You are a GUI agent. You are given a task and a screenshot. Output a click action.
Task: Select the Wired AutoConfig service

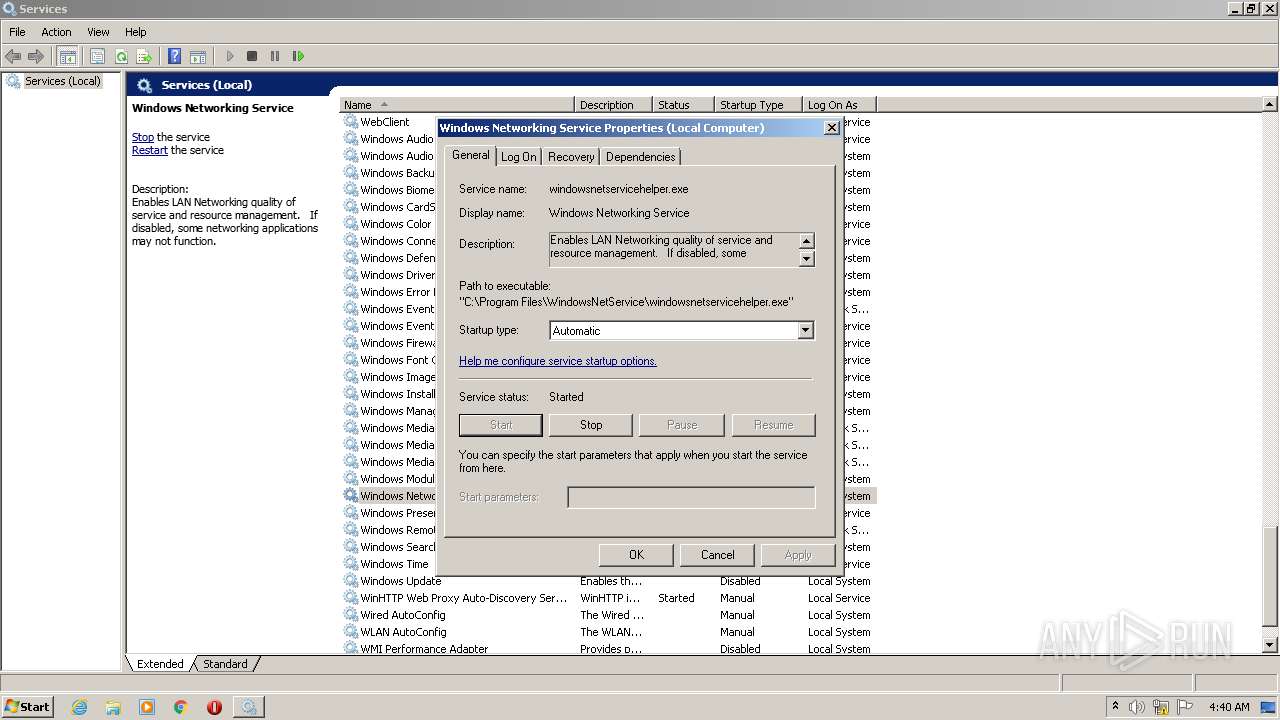tap(608, 615)
